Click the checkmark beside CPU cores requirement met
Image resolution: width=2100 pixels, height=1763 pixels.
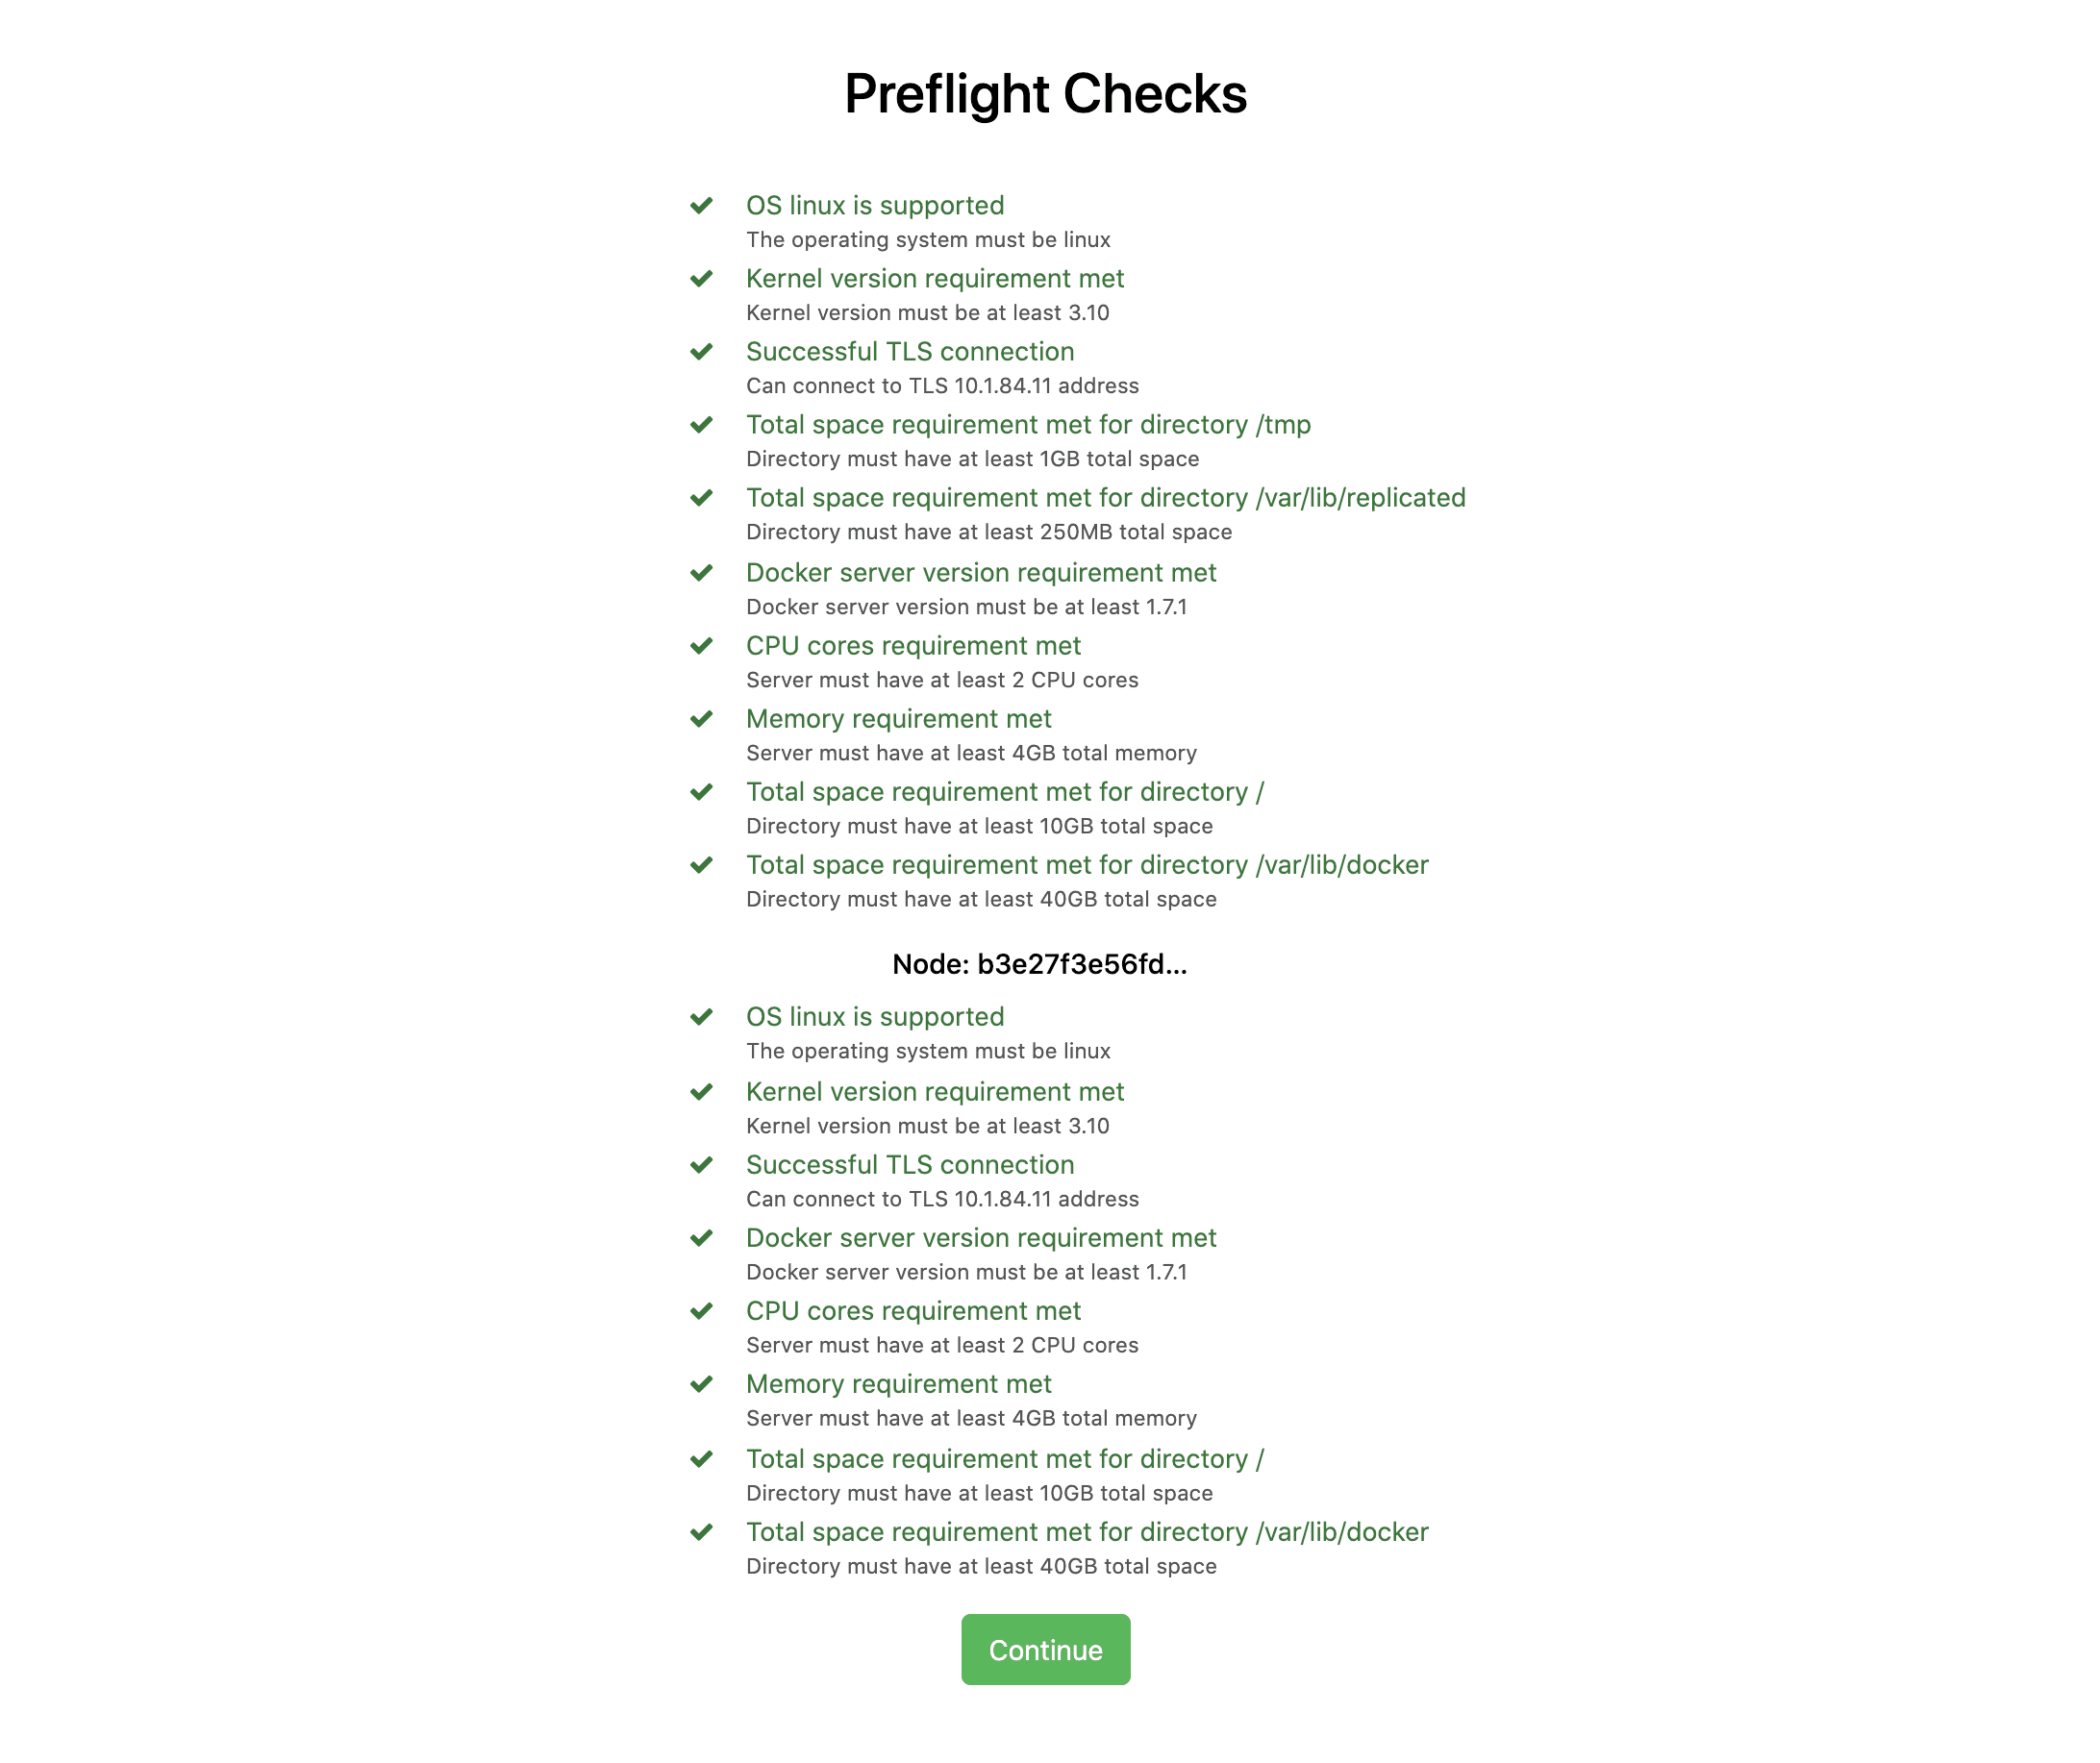(701, 647)
